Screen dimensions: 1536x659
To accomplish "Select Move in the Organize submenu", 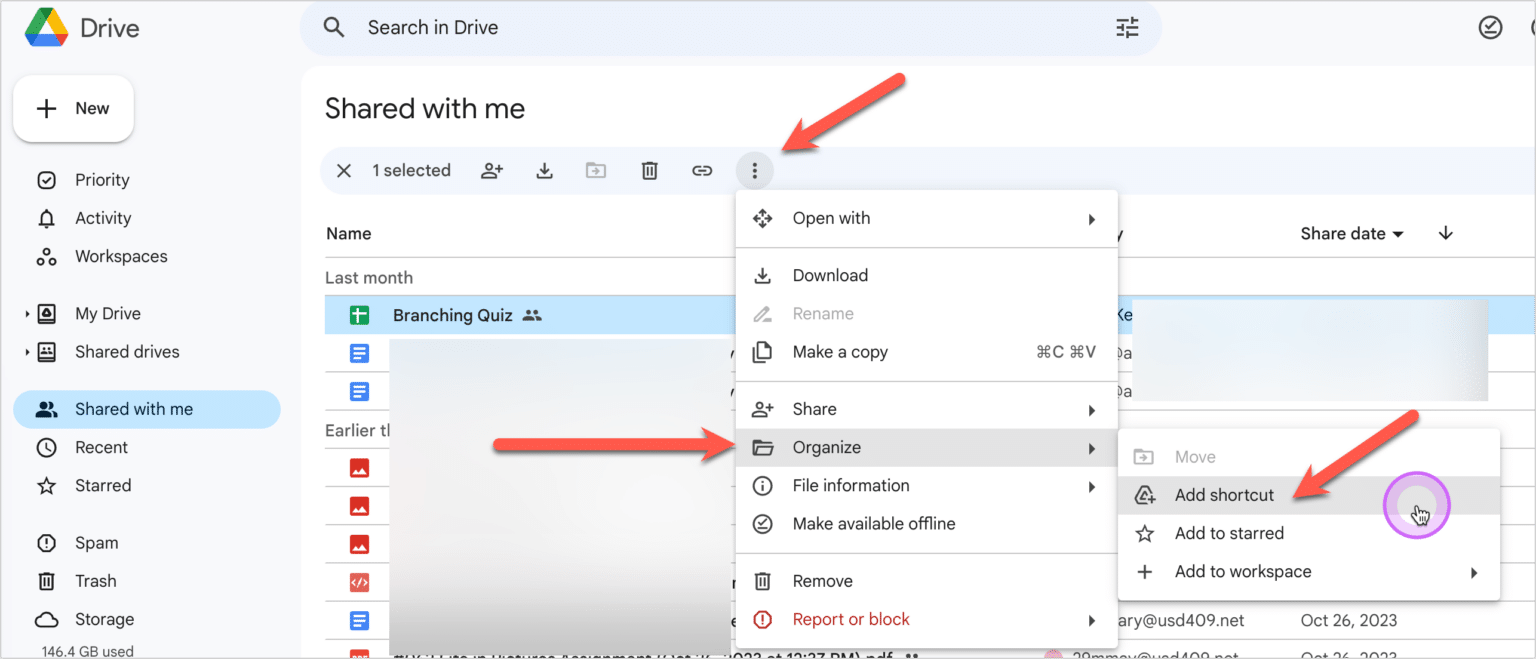I will pyautogui.click(x=1309, y=457).
